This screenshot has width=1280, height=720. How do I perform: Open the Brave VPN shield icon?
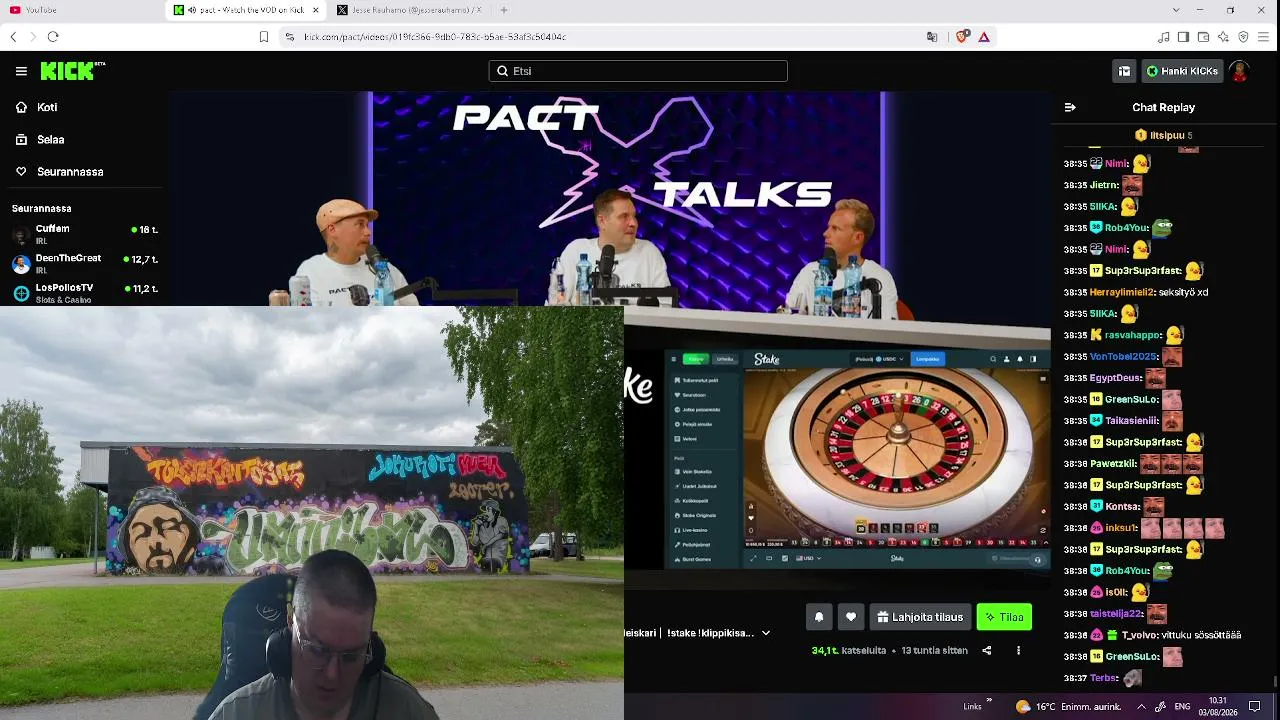(x=1243, y=37)
